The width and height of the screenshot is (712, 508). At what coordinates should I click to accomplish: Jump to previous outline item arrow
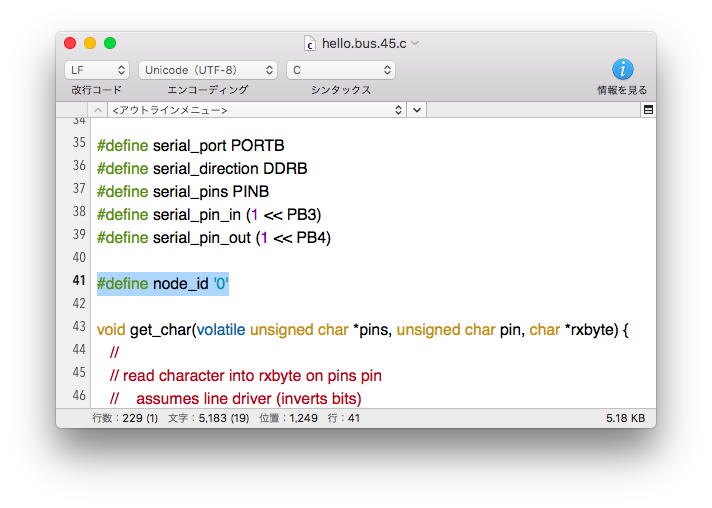coord(98,110)
